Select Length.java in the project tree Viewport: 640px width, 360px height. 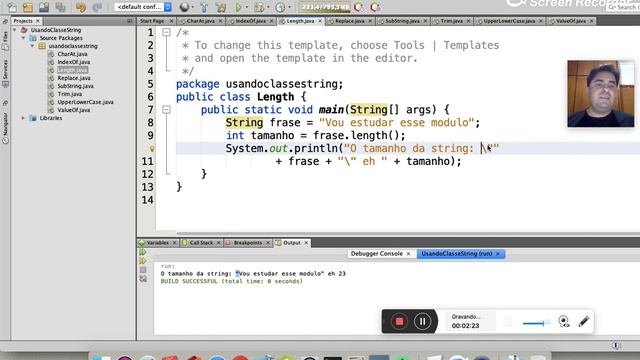[x=72, y=70]
